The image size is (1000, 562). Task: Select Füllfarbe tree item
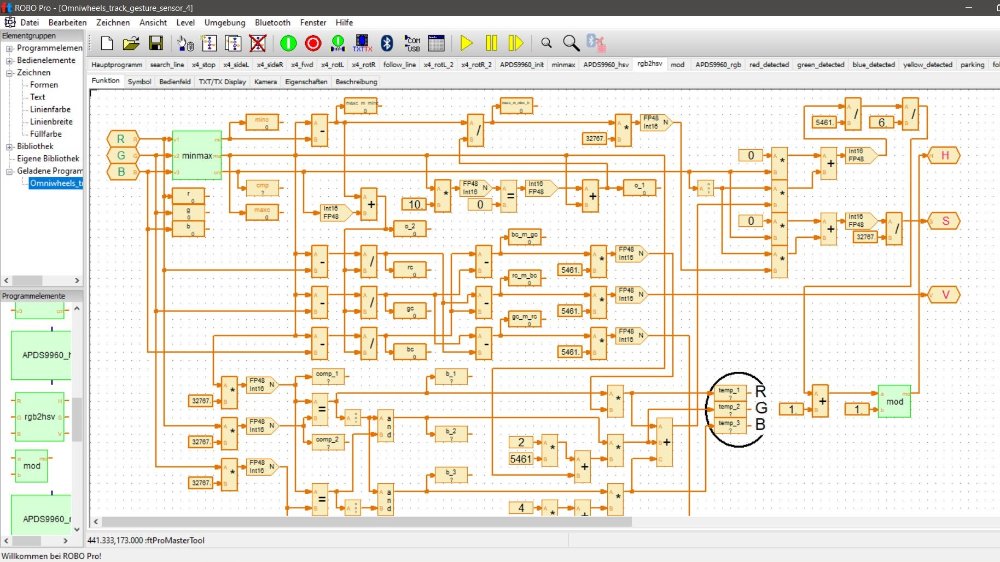[x=46, y=134]
